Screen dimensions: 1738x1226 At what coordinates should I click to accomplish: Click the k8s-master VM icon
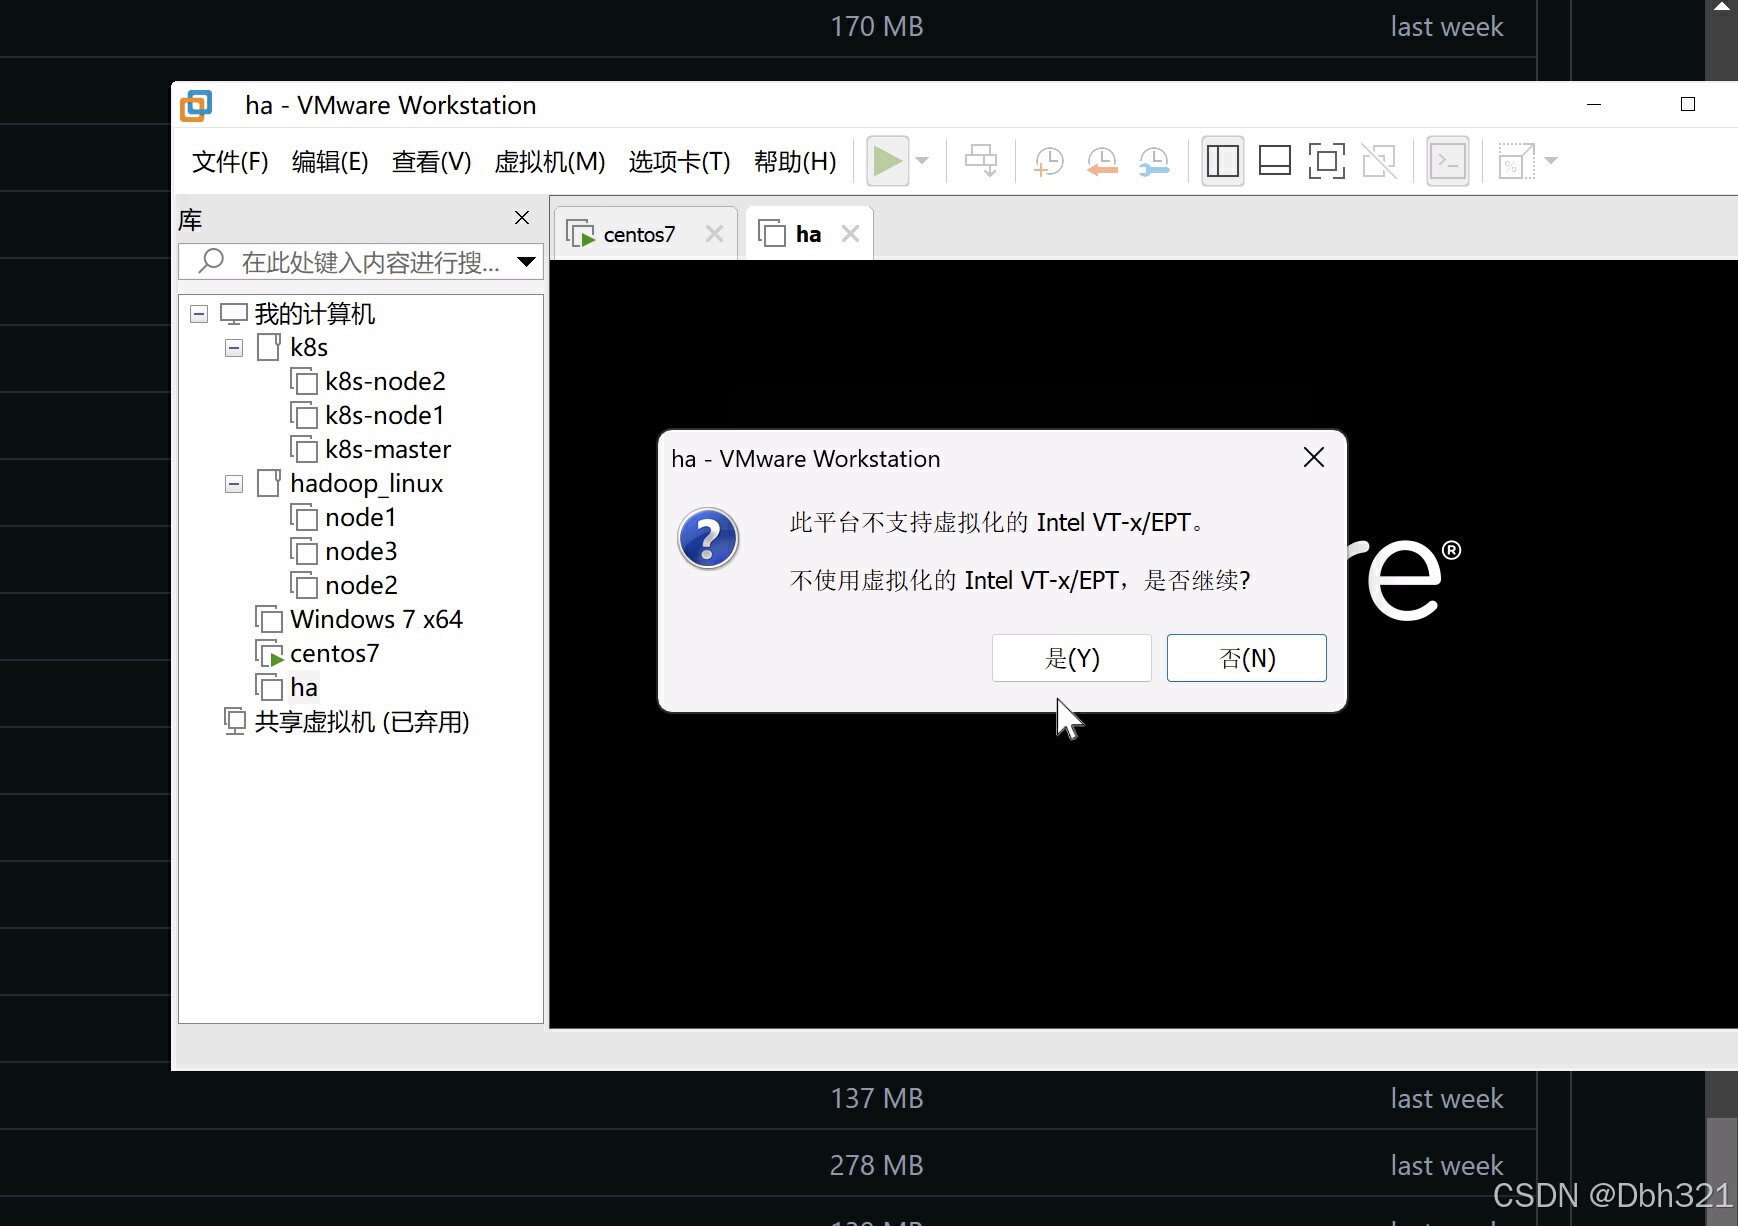pos(304,450)
